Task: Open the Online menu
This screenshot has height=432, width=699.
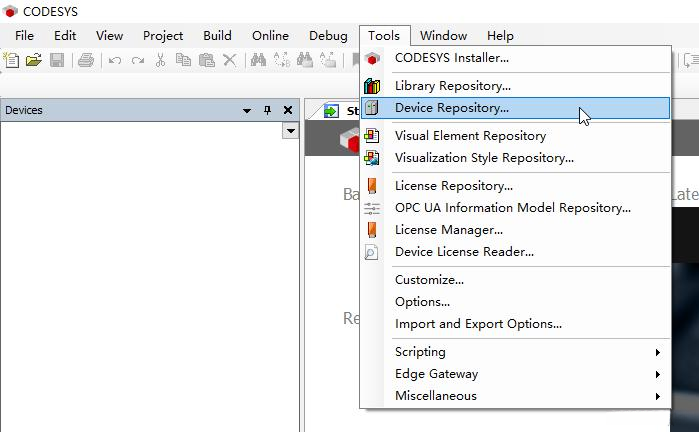Action: coord(270,36)
